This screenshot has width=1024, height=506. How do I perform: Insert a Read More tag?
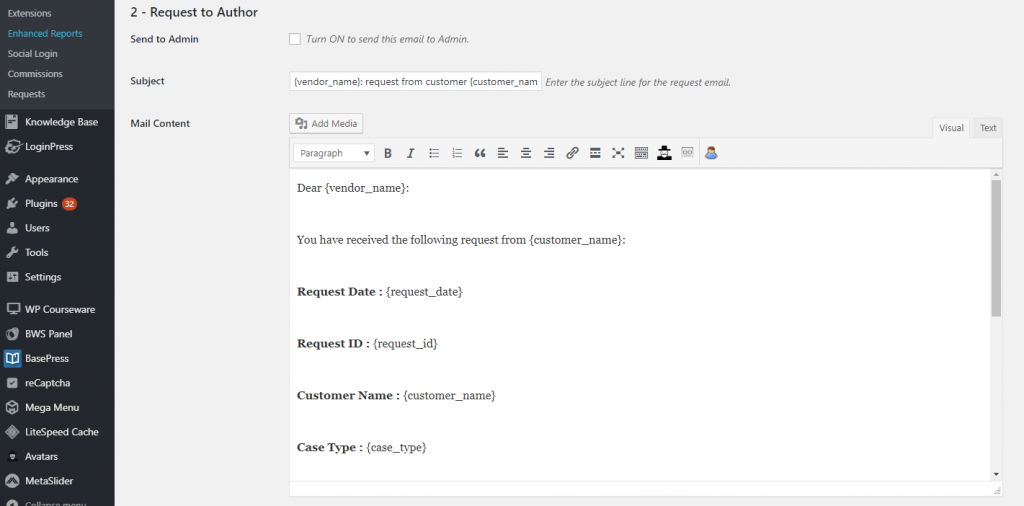tap(595, 153)
